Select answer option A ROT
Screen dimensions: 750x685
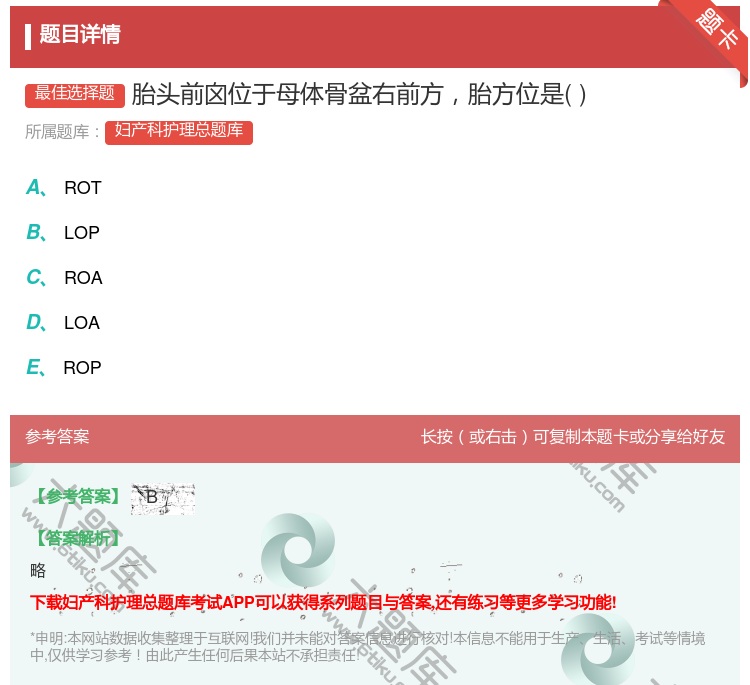pos(64,188)
